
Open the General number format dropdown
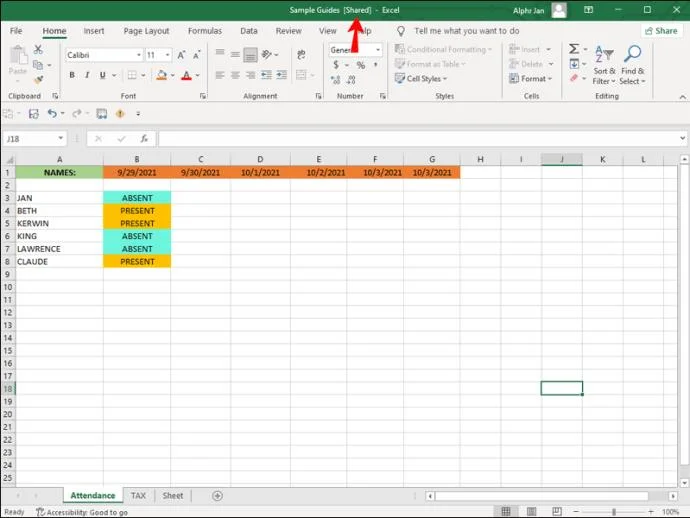point(378,50)
